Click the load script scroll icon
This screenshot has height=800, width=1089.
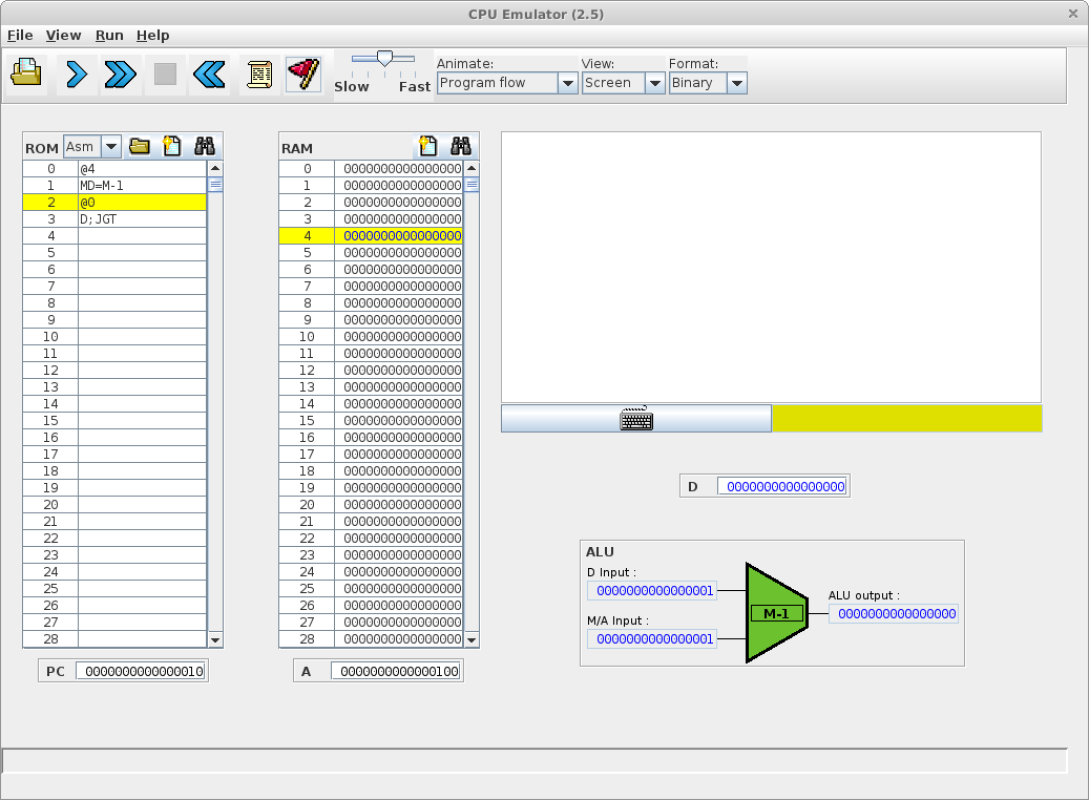tap(260, 74)
